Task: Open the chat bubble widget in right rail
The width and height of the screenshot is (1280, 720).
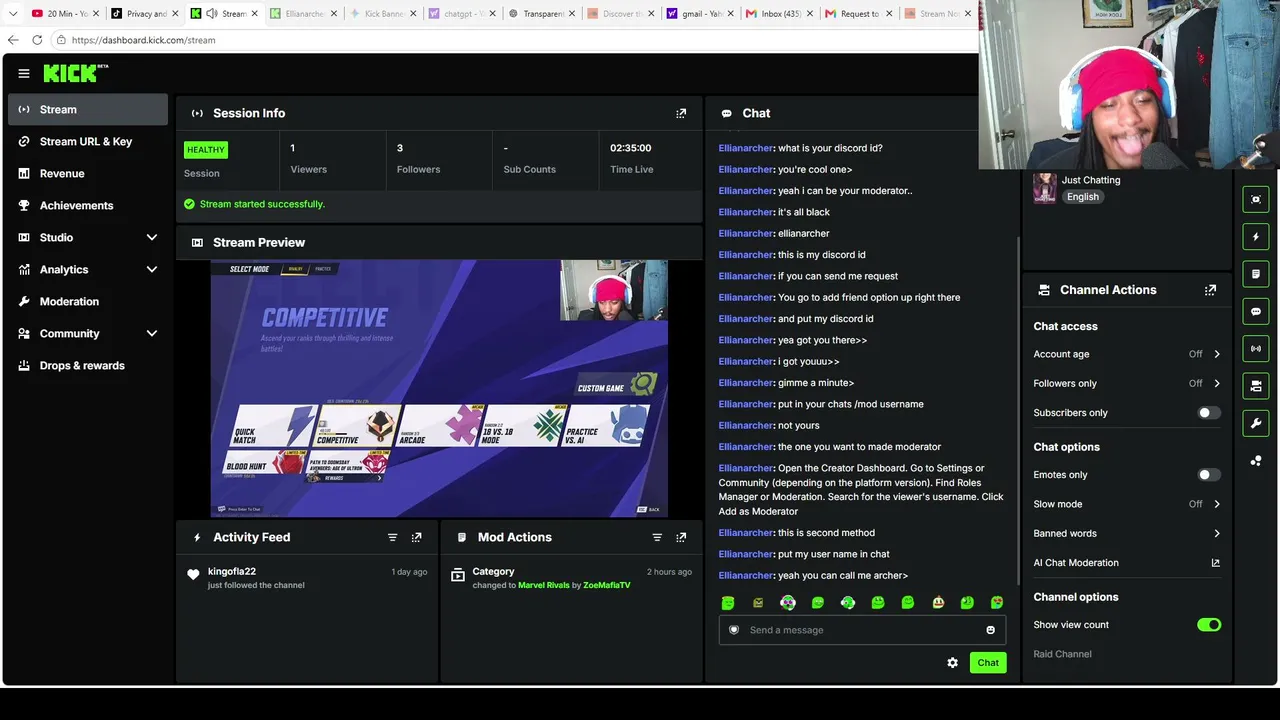Action: [x=1256, y=311]
